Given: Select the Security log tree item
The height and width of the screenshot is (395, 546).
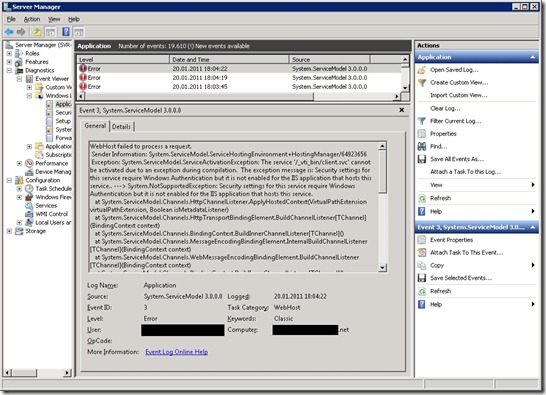Looking at the screenshot, I should 63,113.
